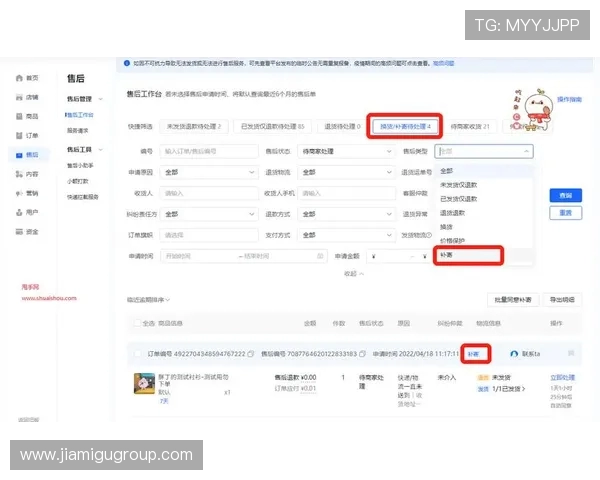Choose the 退货待处理 quick filter
Image resolution: width=600 pixels, height=480 pixels.
point(342,126)
